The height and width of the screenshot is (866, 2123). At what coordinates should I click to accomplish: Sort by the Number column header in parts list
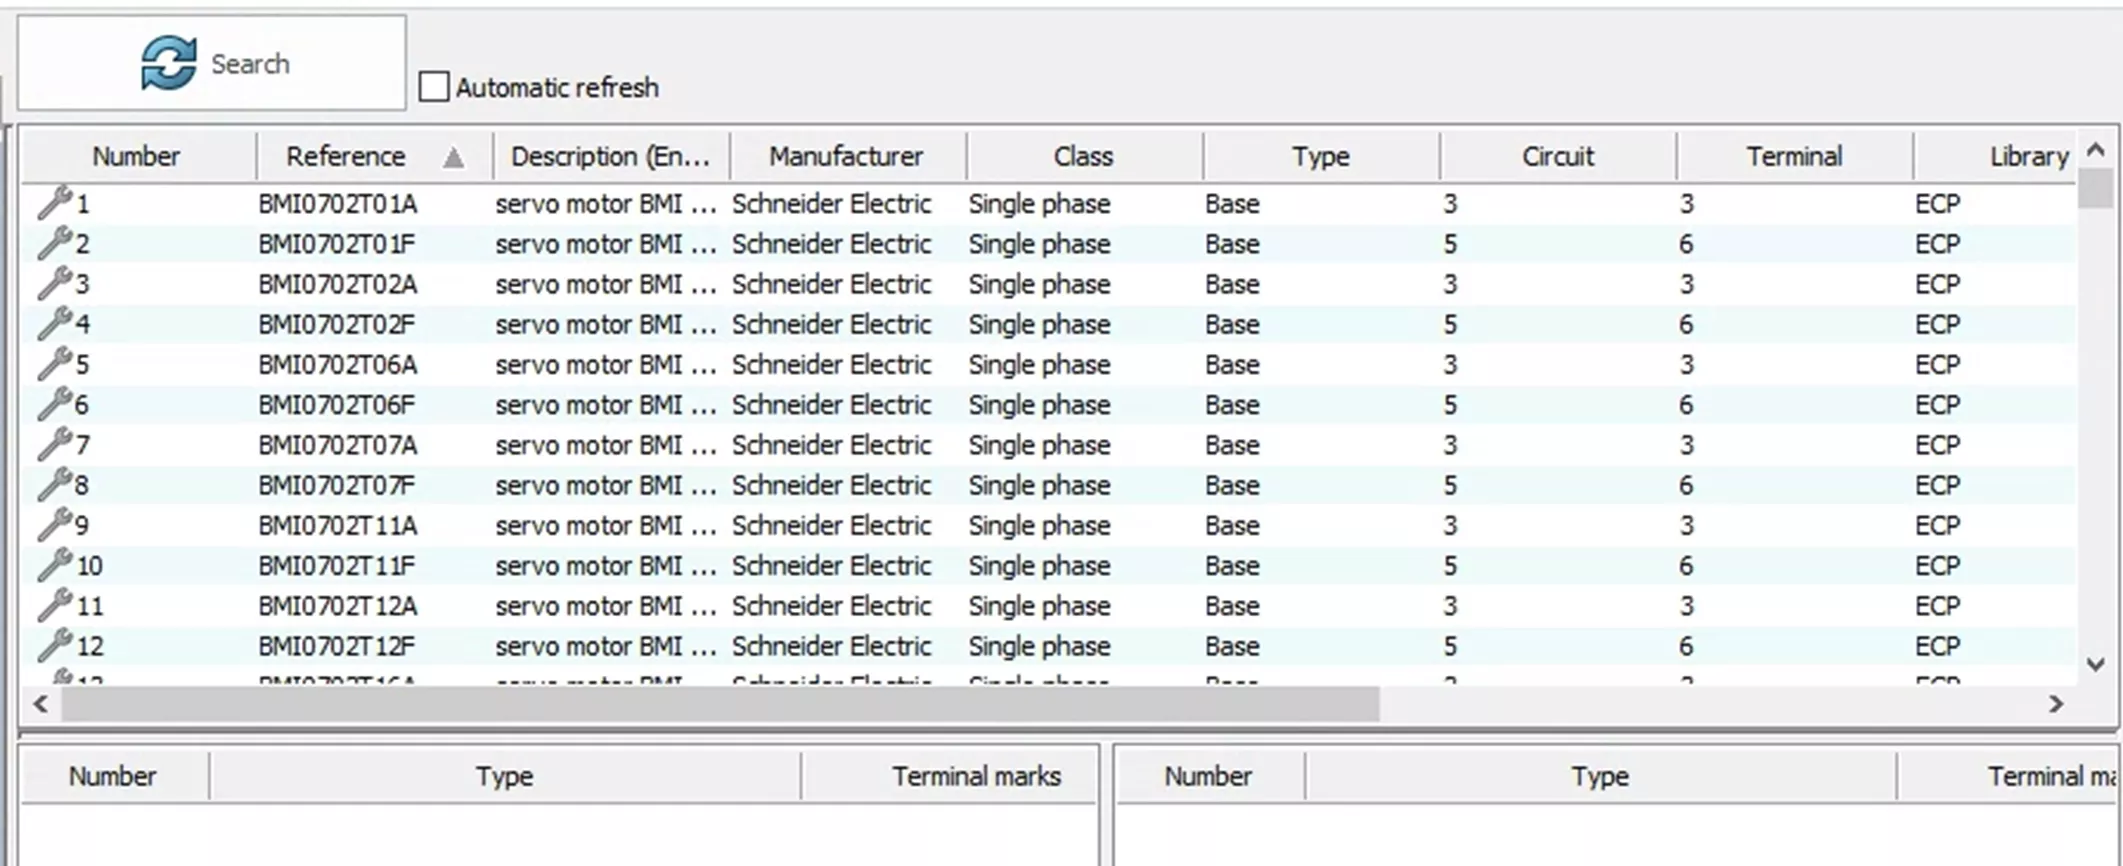[137, 156]
